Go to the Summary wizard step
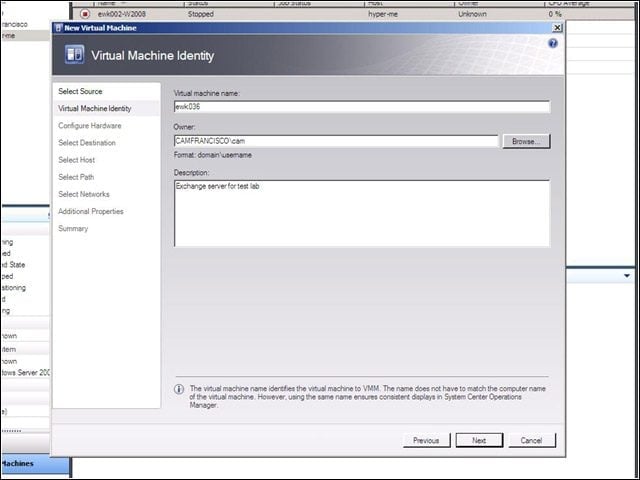The image size is (640, 480). (x=73, y=229)
